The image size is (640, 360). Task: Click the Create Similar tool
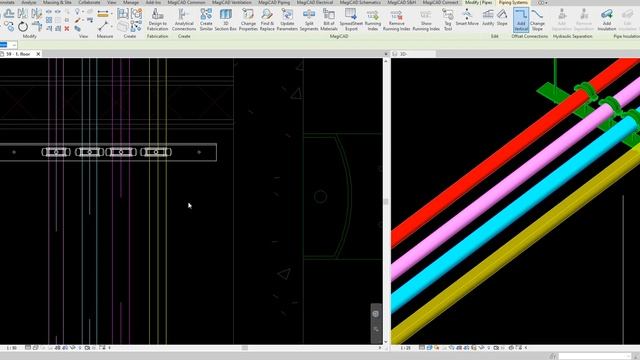click(x=206, y=20)
